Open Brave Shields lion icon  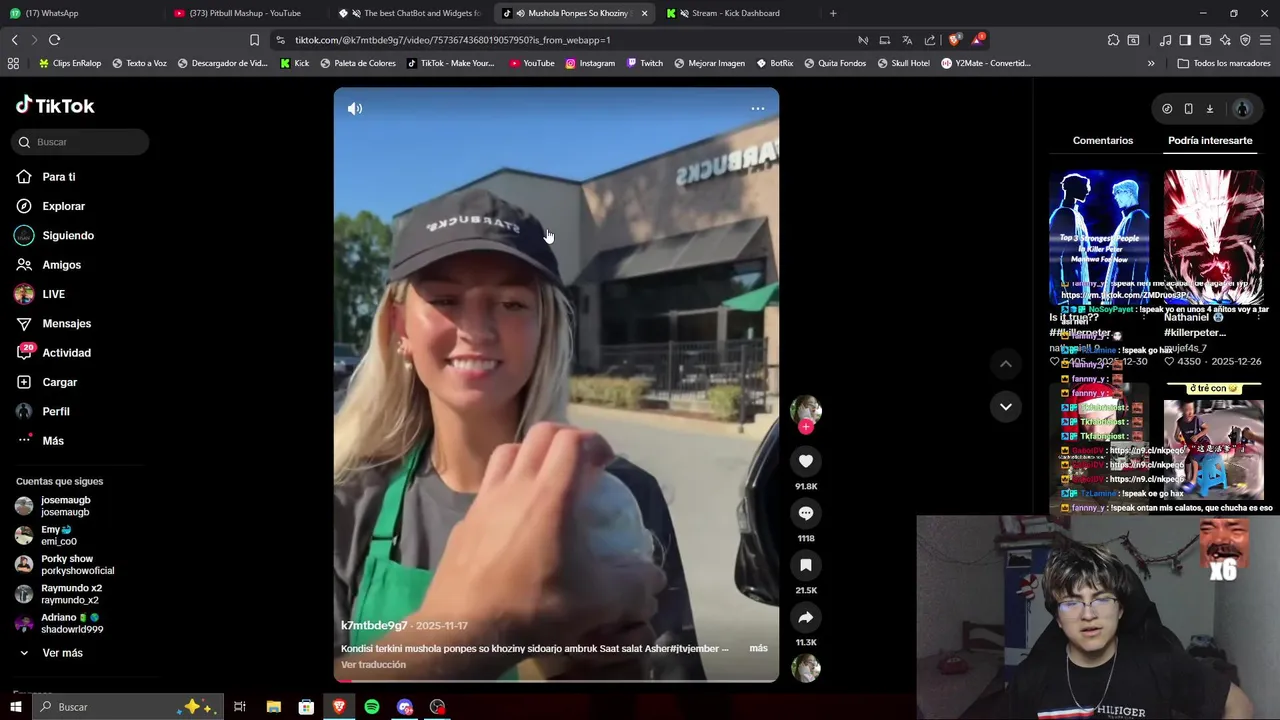point(954,40)
